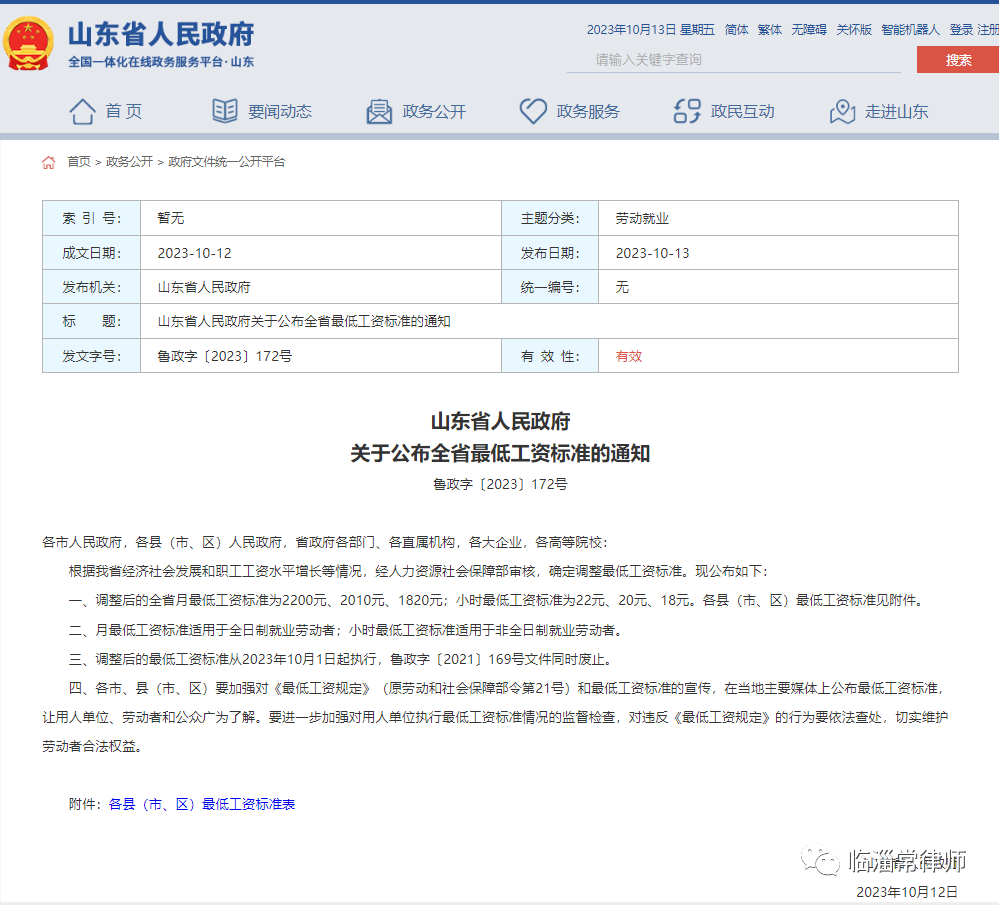
Task: Click the date 2023年10月13日 星期五 in header
Action: [650, 29]
